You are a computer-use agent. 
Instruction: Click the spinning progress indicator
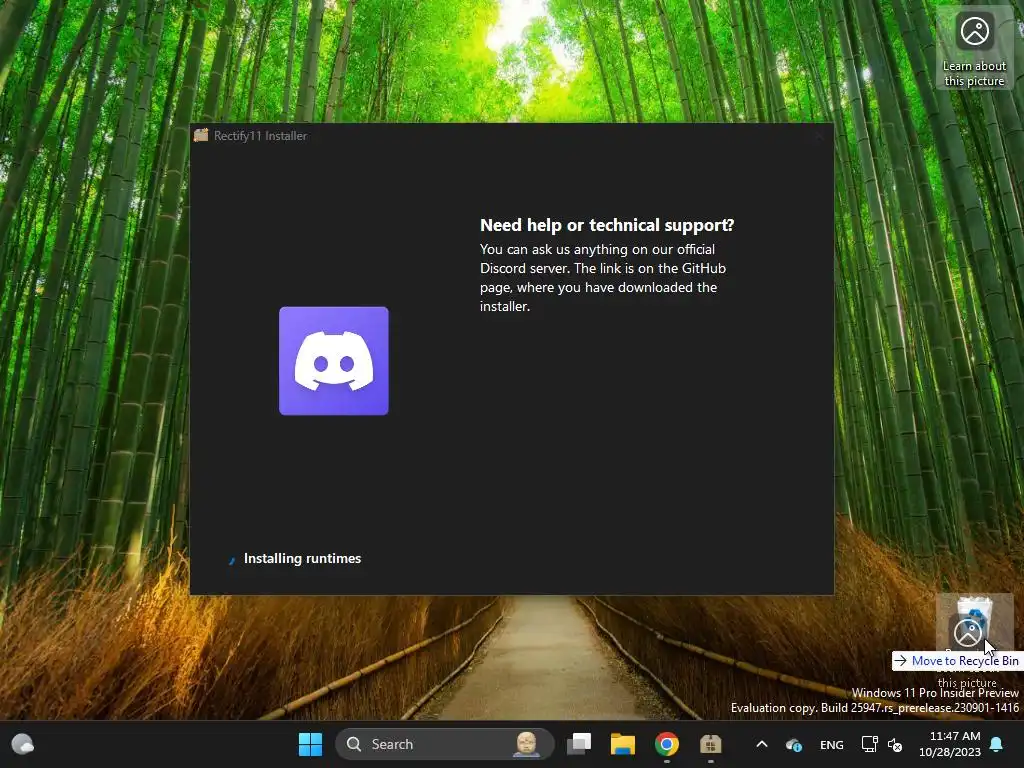[x=231, y=559]
